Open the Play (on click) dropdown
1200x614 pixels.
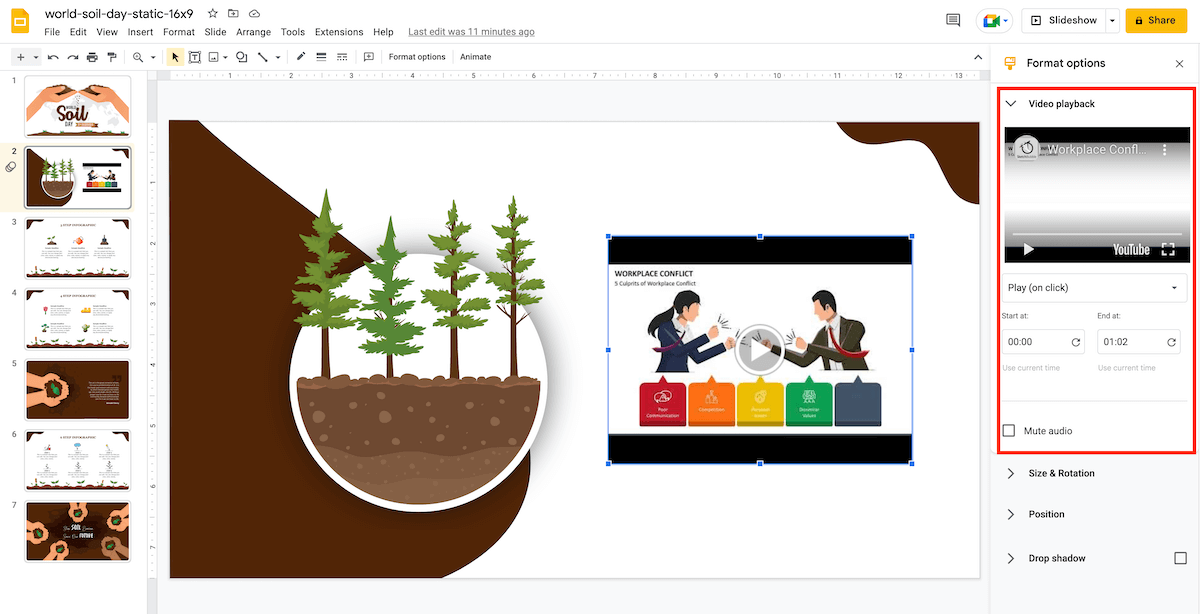click(1094, 288)
